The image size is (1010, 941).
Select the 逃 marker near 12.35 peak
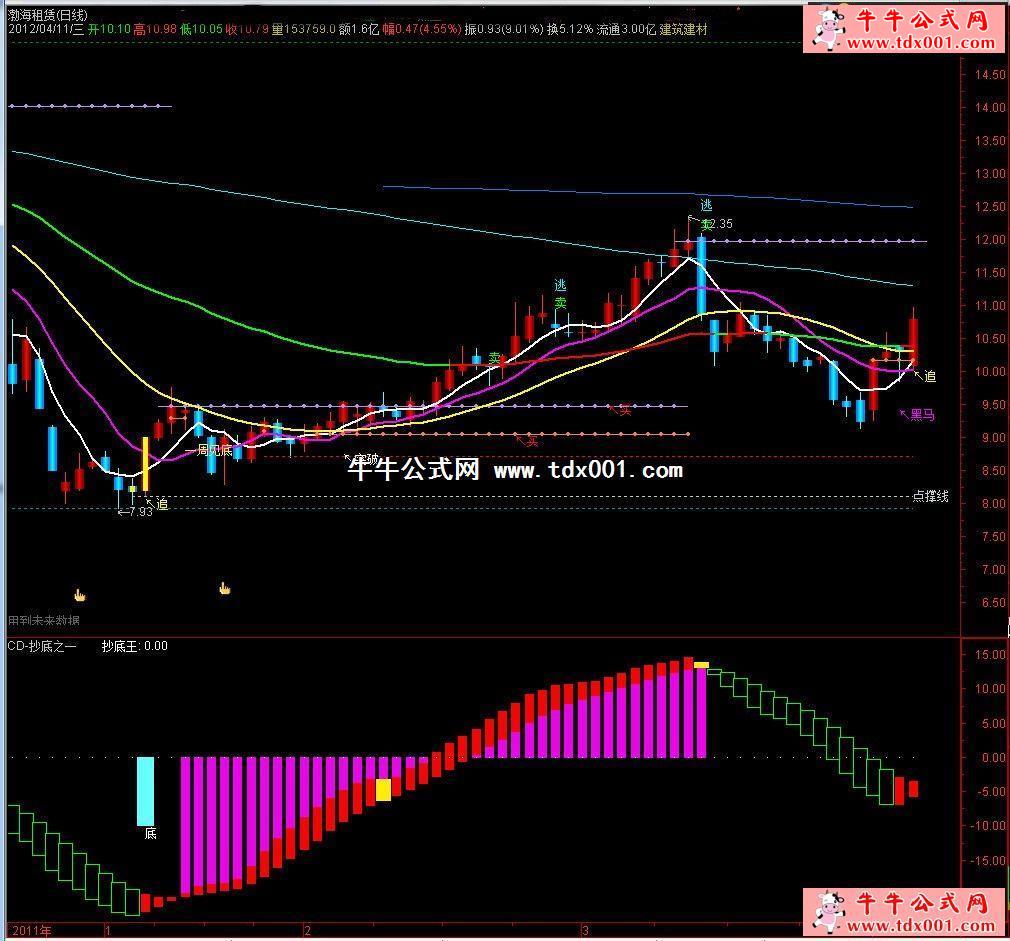[706, 205]
